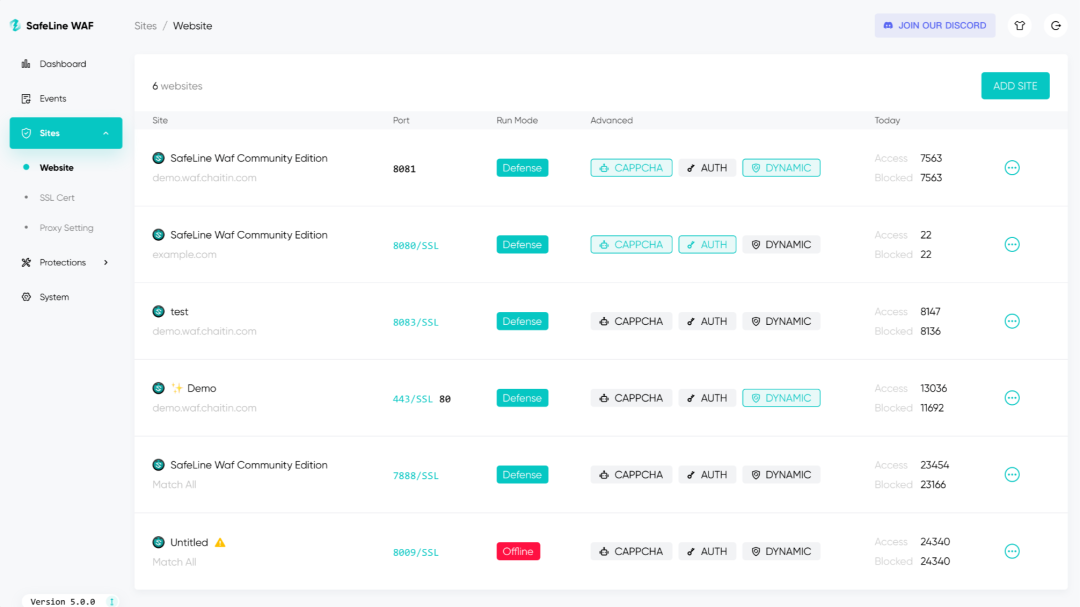
Task: Click the Access count 13036
Action: [x=933, y=388]
